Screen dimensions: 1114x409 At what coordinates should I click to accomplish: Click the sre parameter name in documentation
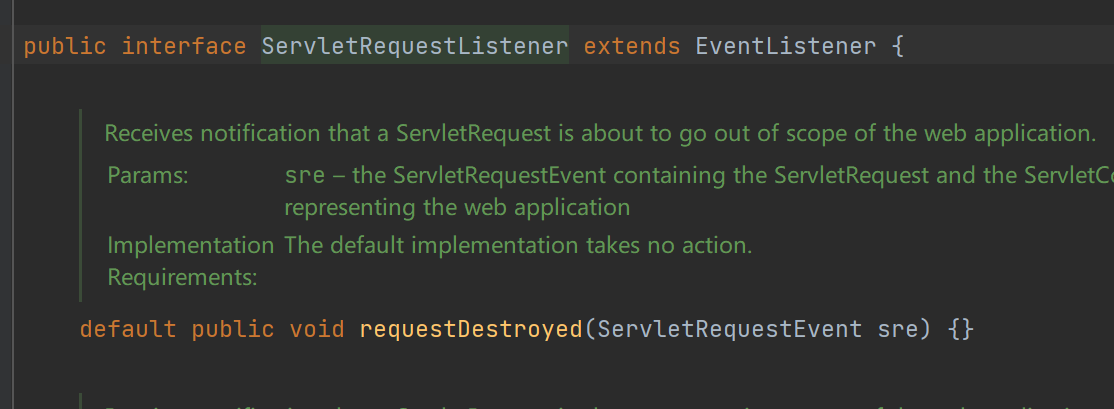(305, 176)
